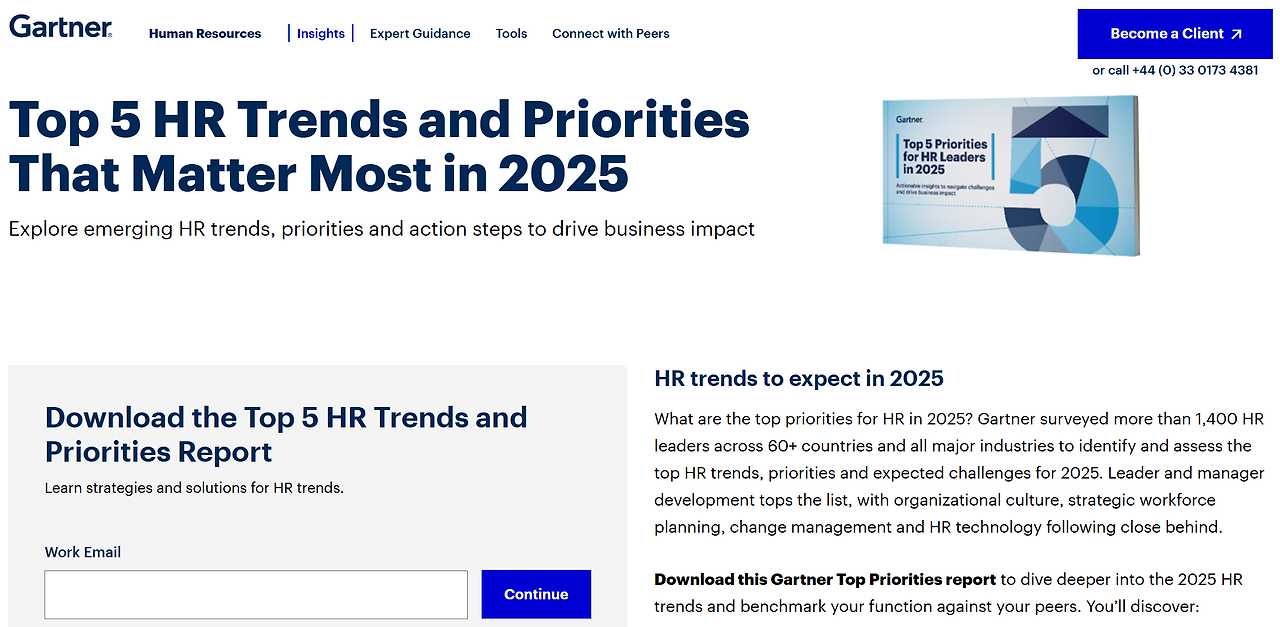
Task: Open the Expert Guidance menu
Action: (420, 34)
